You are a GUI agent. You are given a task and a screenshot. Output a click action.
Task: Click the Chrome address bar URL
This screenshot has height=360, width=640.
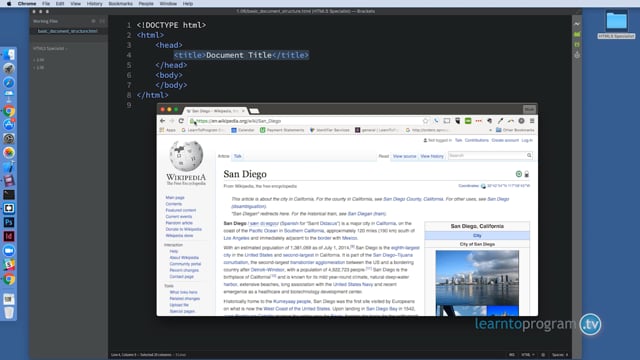point(239,121)
